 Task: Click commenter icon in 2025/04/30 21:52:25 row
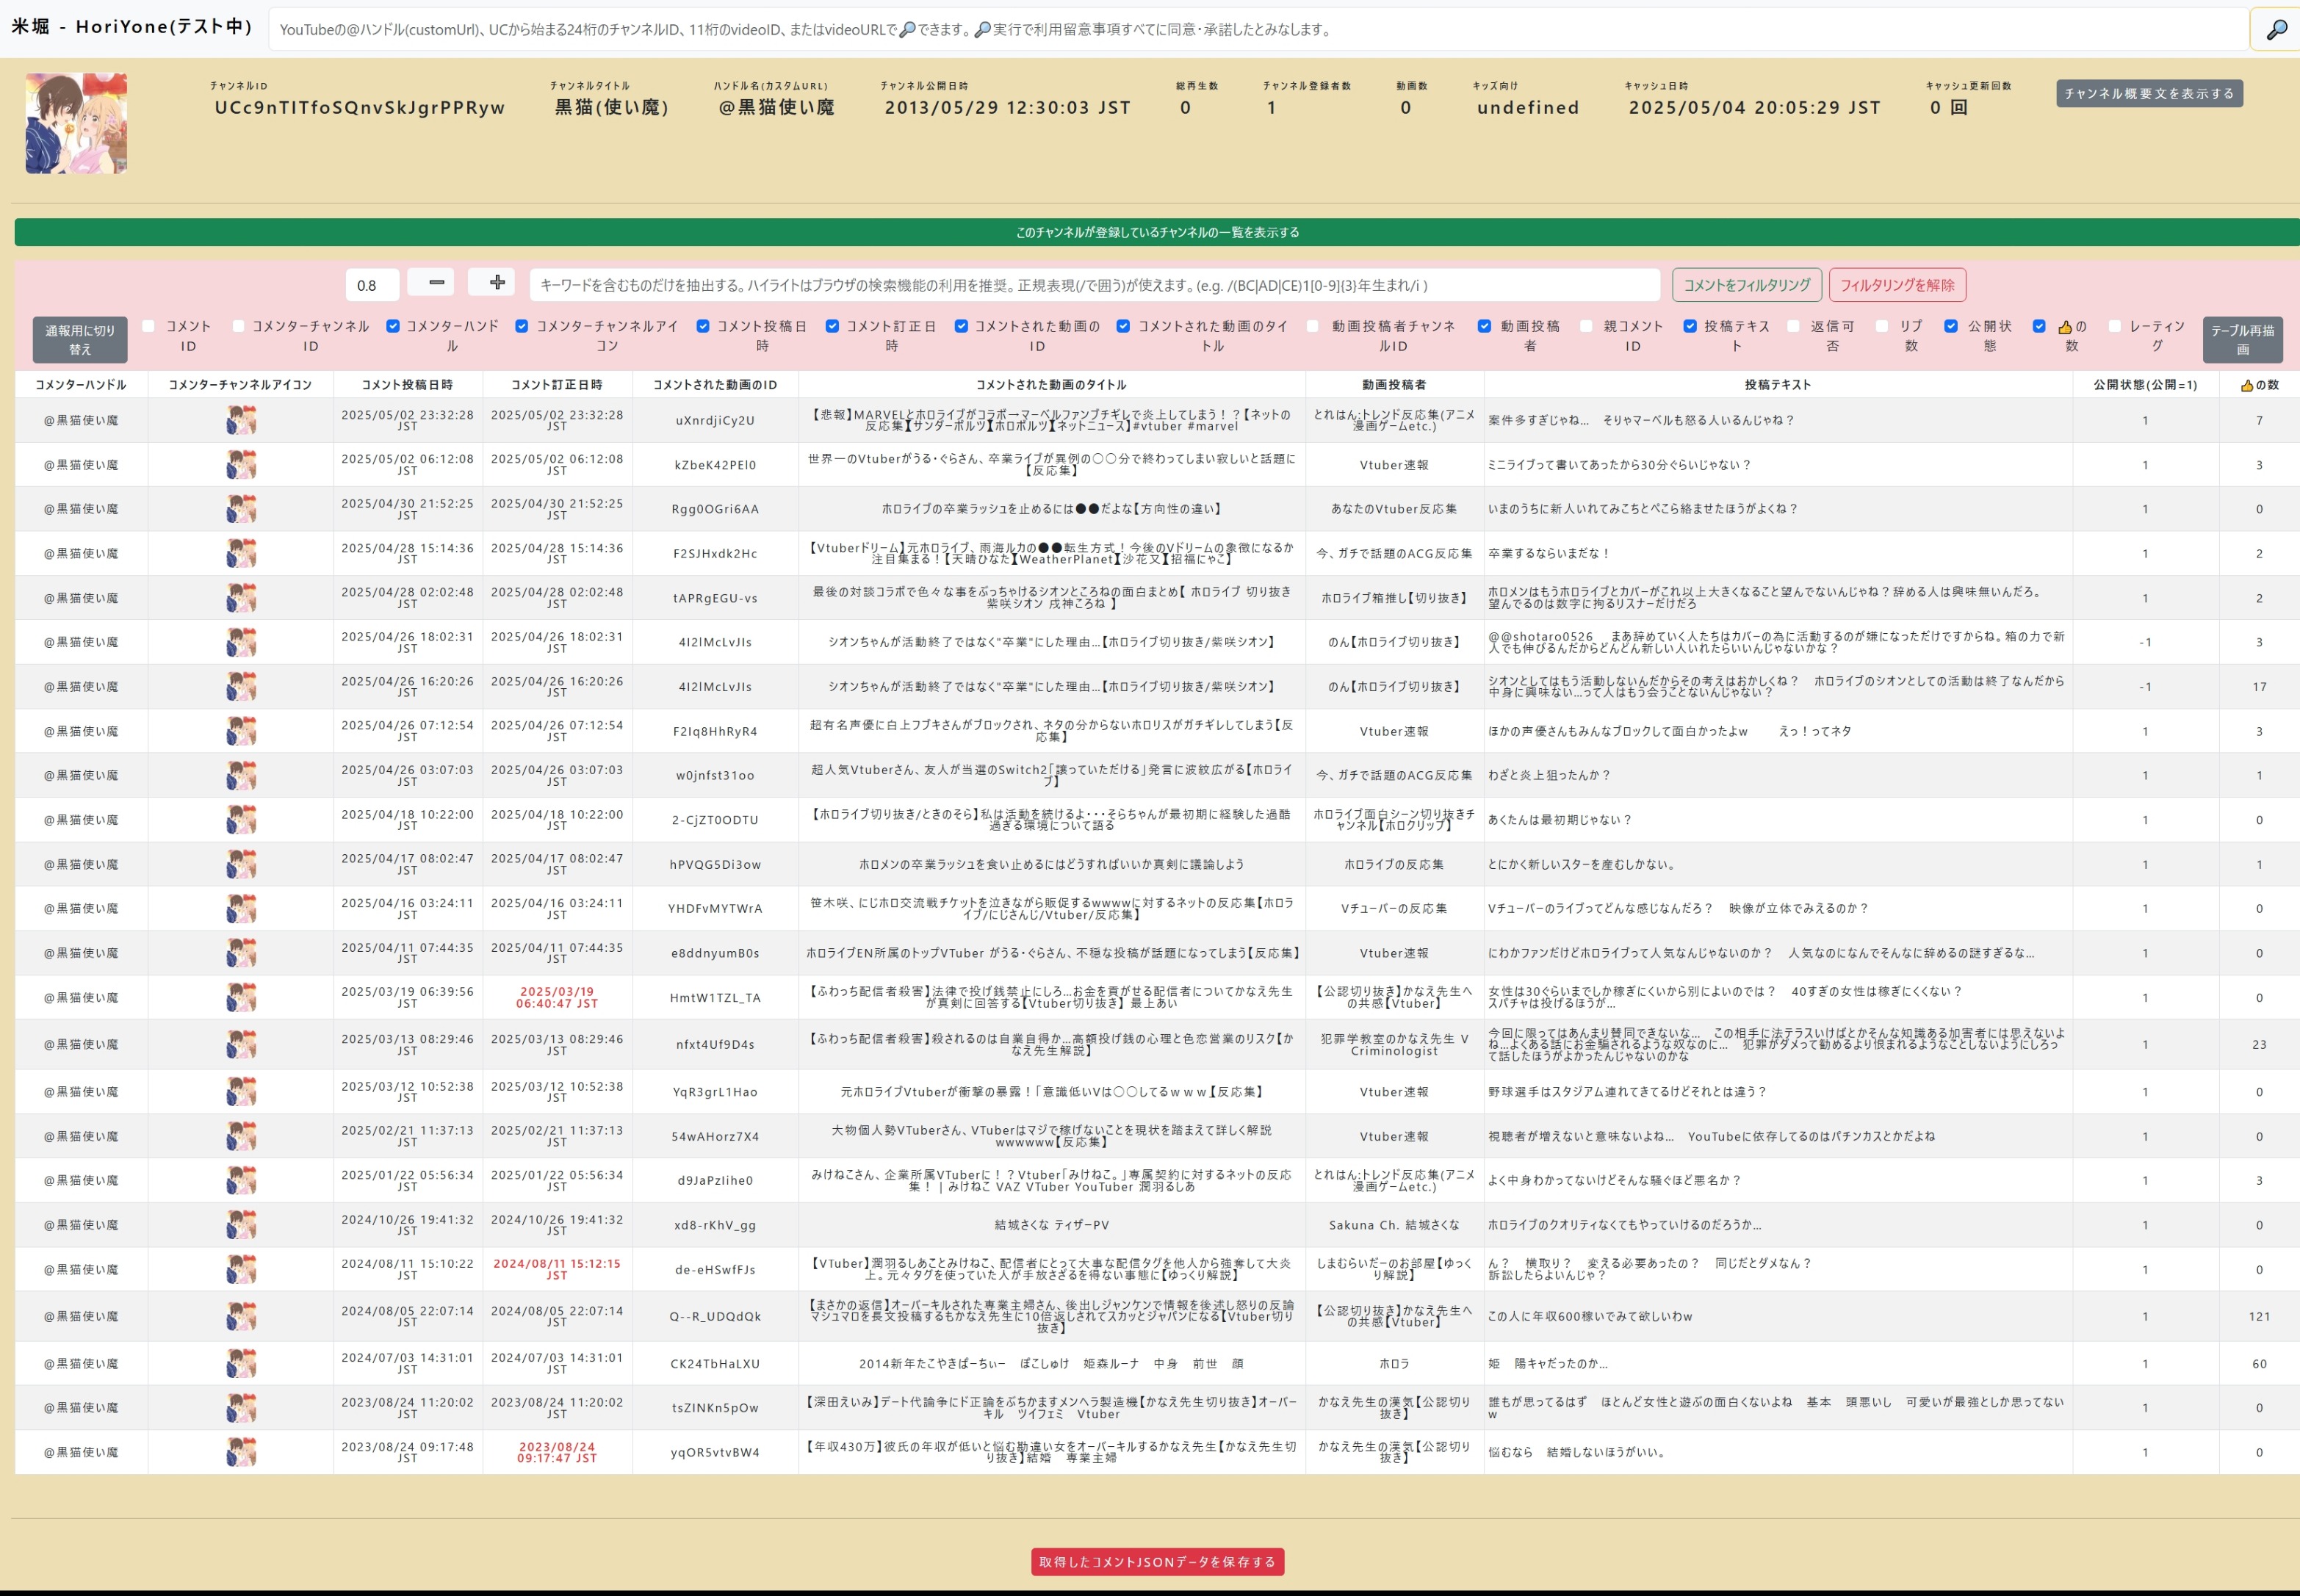(241, 509)
